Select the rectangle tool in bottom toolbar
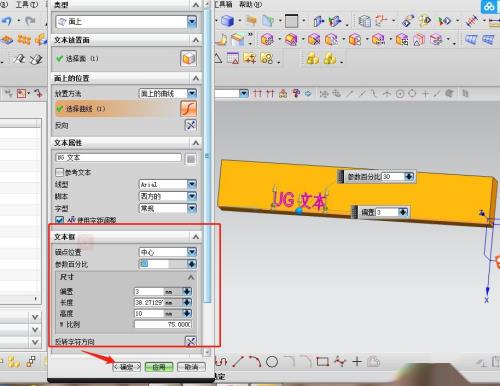Image resolution: width=500 pixels, height=386 pixels. point(322,362)
